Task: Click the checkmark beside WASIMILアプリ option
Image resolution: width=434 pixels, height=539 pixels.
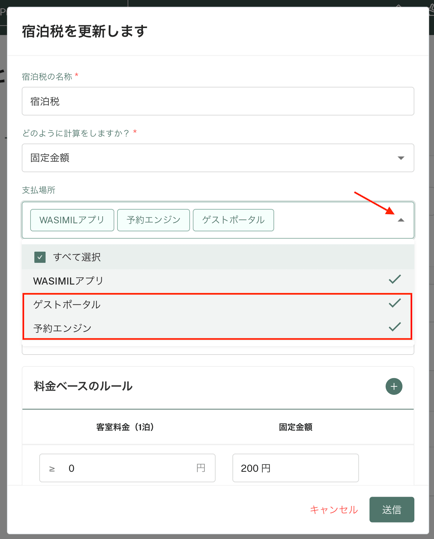Action: click(395, 279)
